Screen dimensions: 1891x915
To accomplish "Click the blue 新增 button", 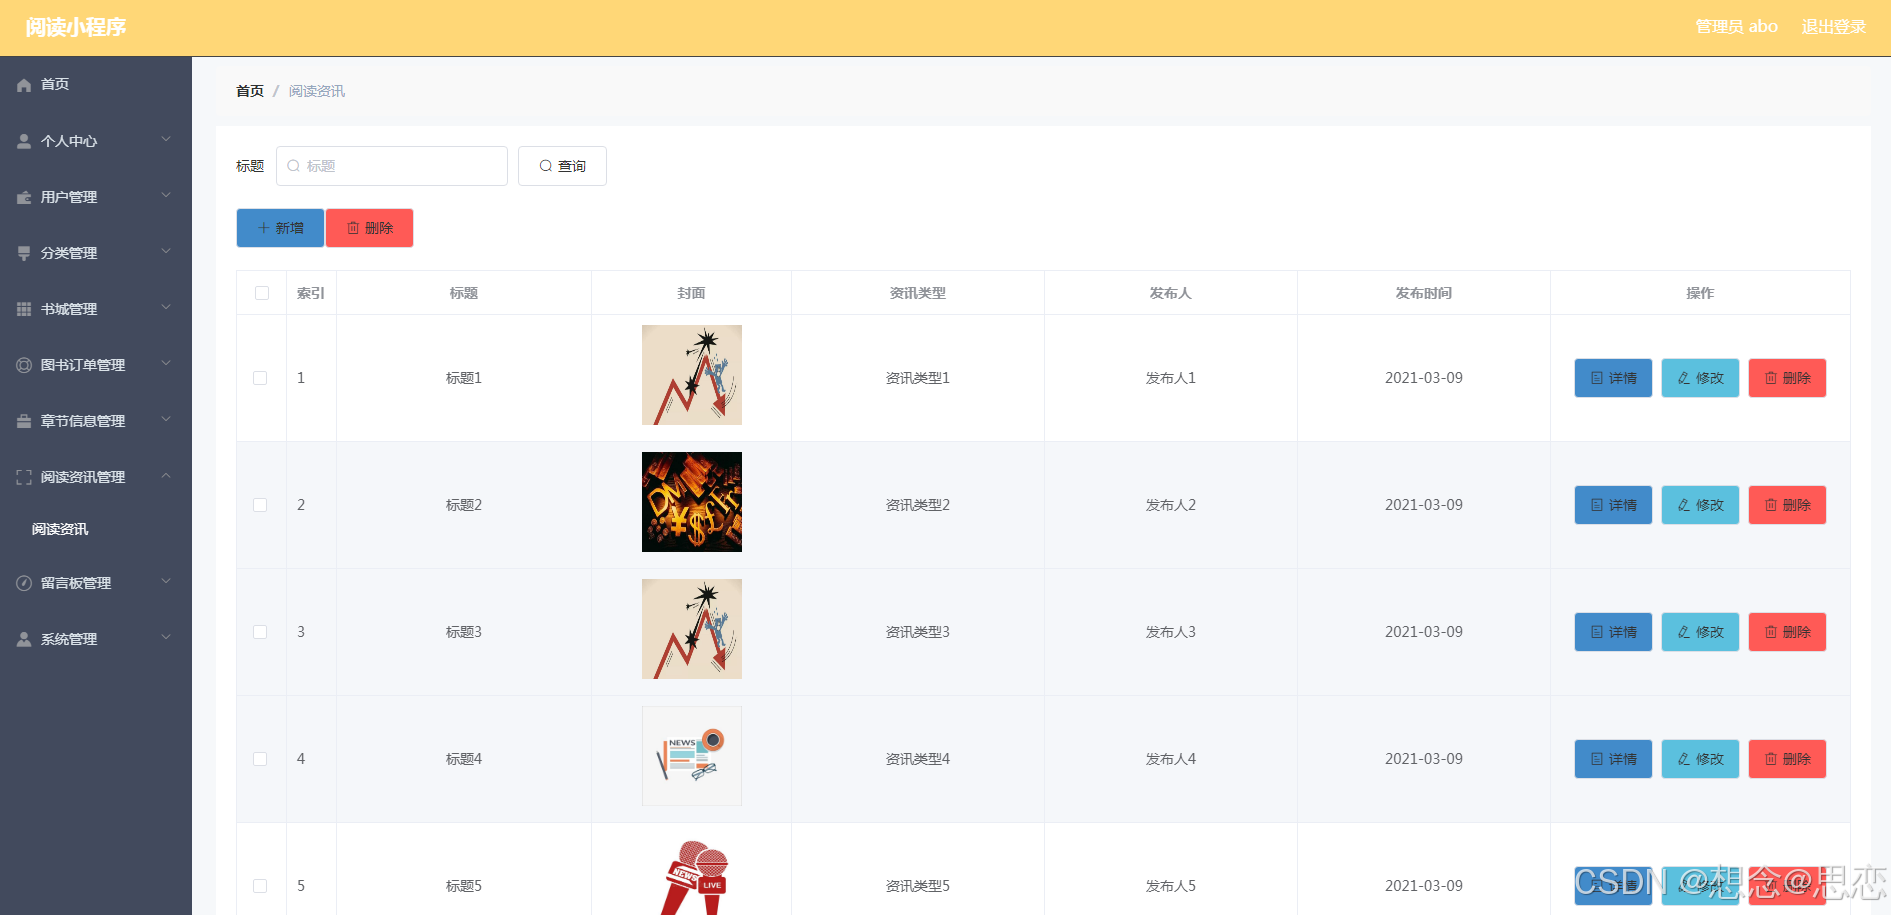I will pos(280,228).
